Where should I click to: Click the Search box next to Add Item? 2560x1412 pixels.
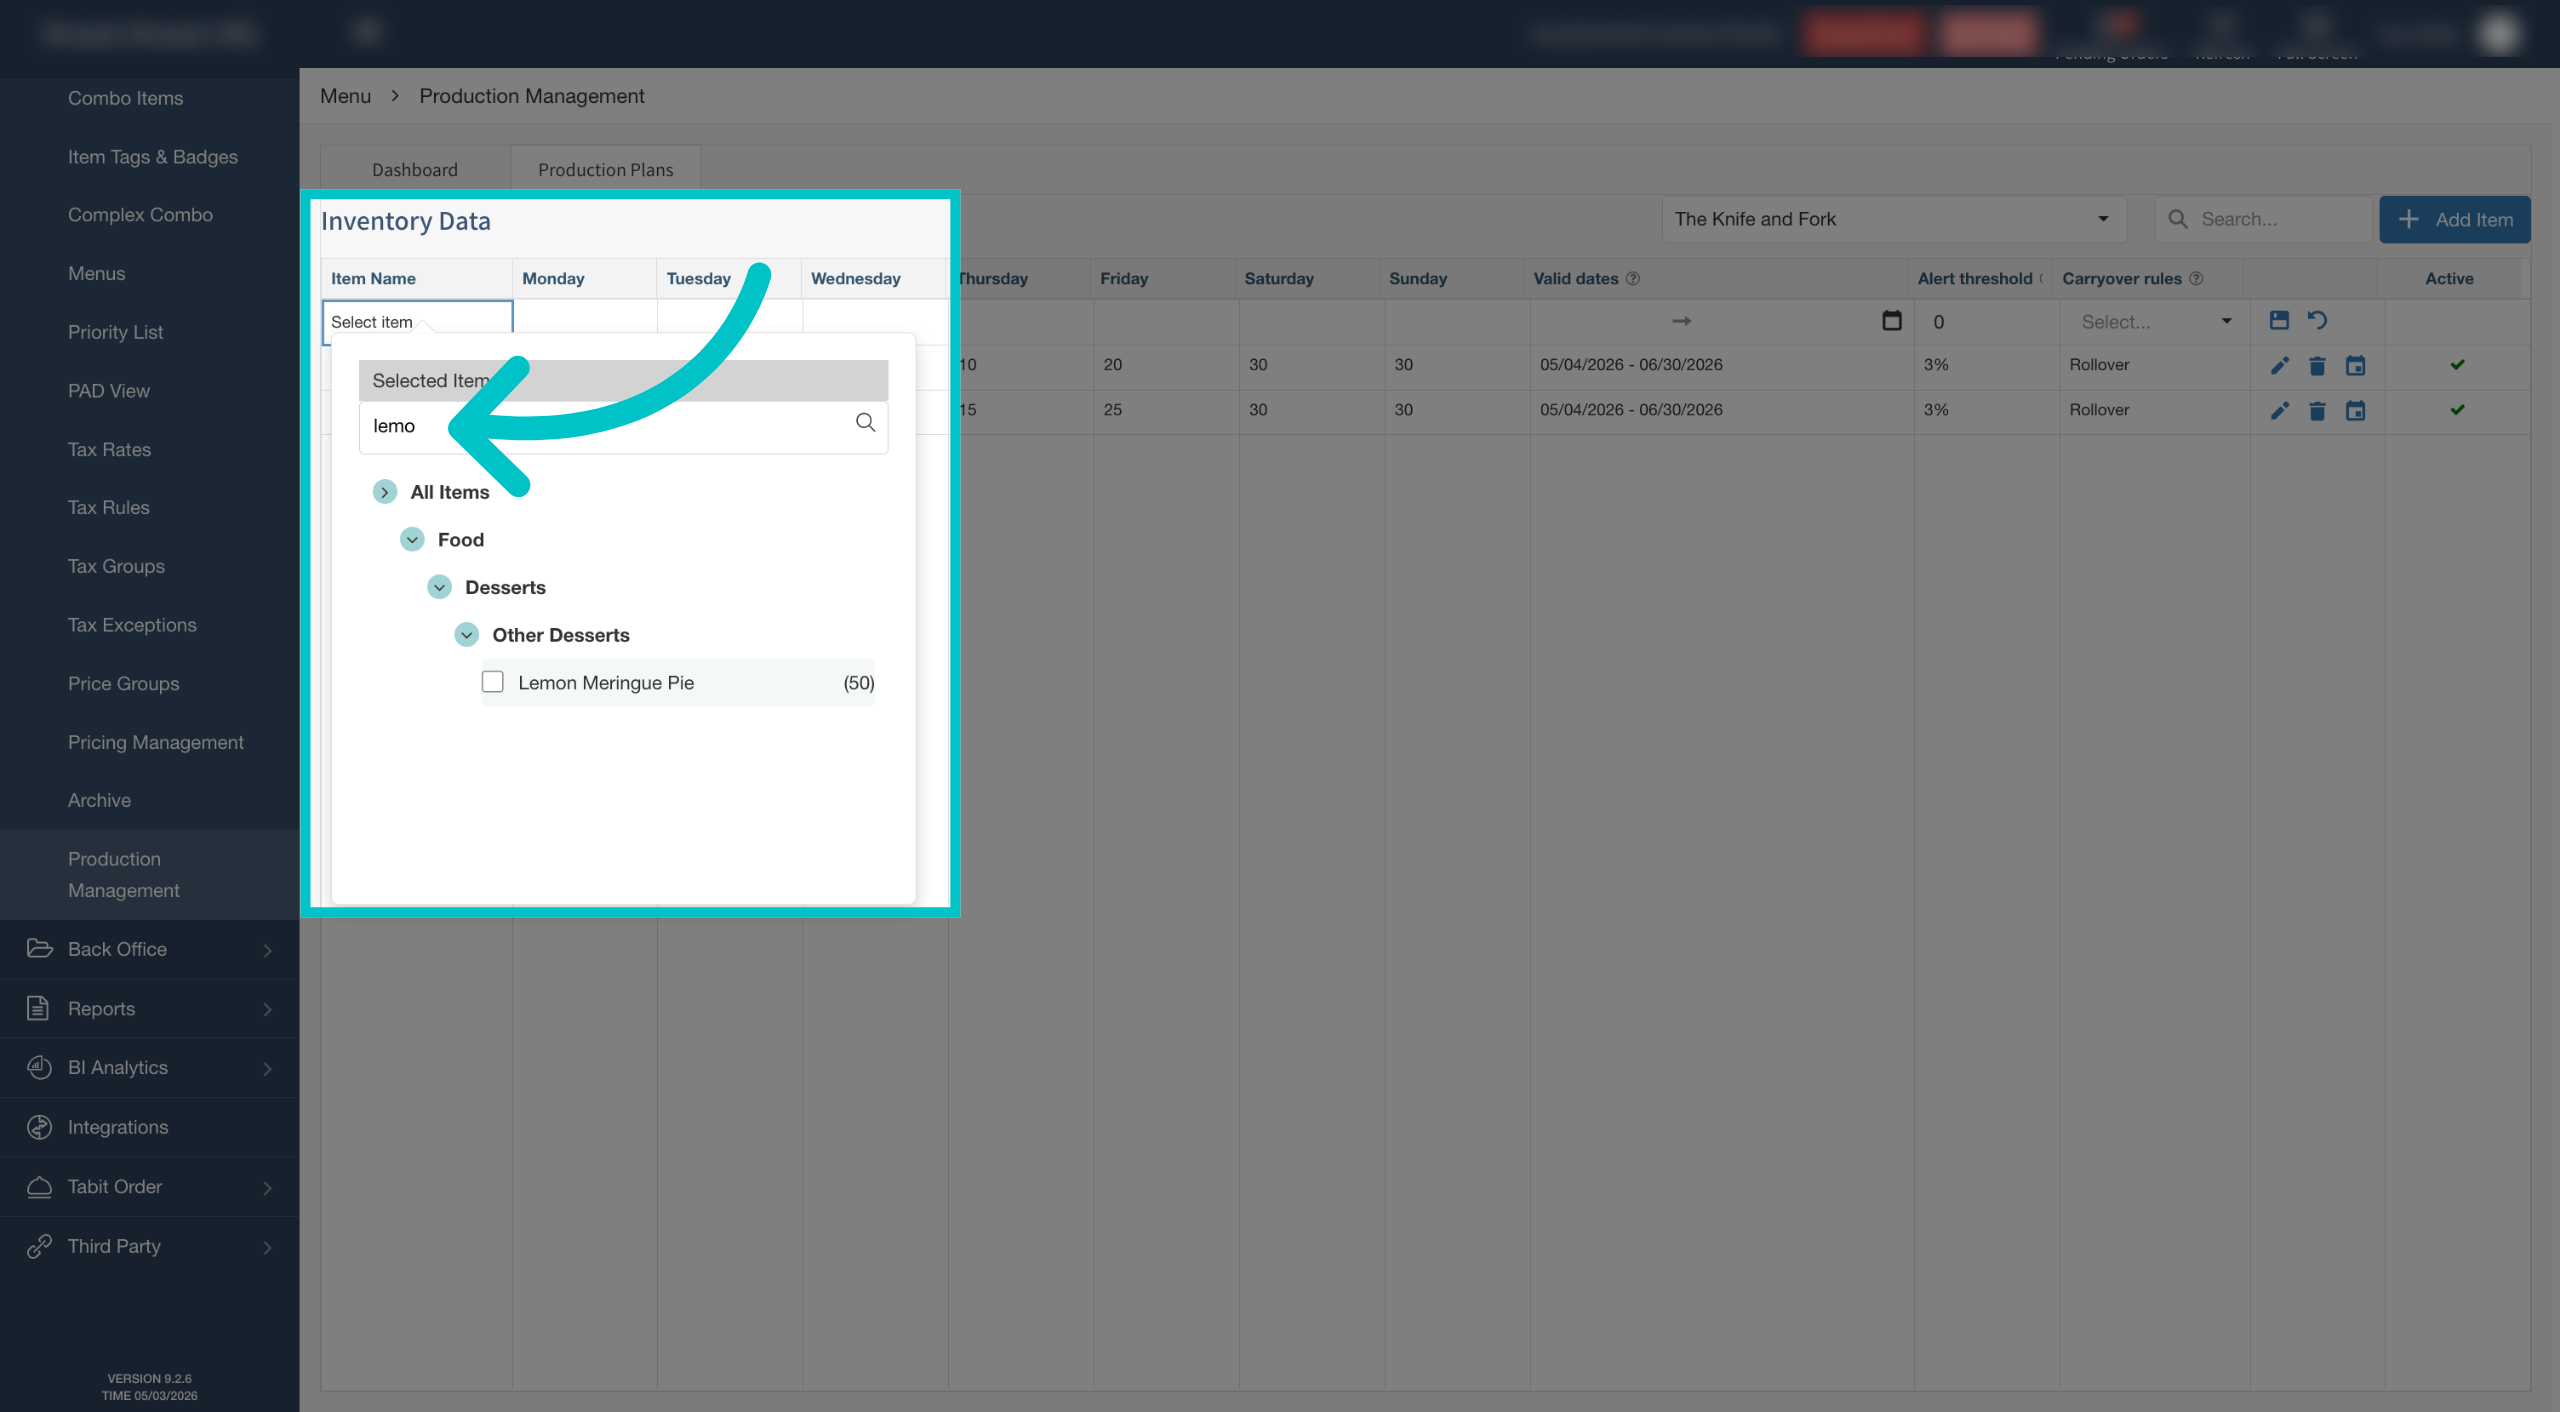coord(2263,219)
